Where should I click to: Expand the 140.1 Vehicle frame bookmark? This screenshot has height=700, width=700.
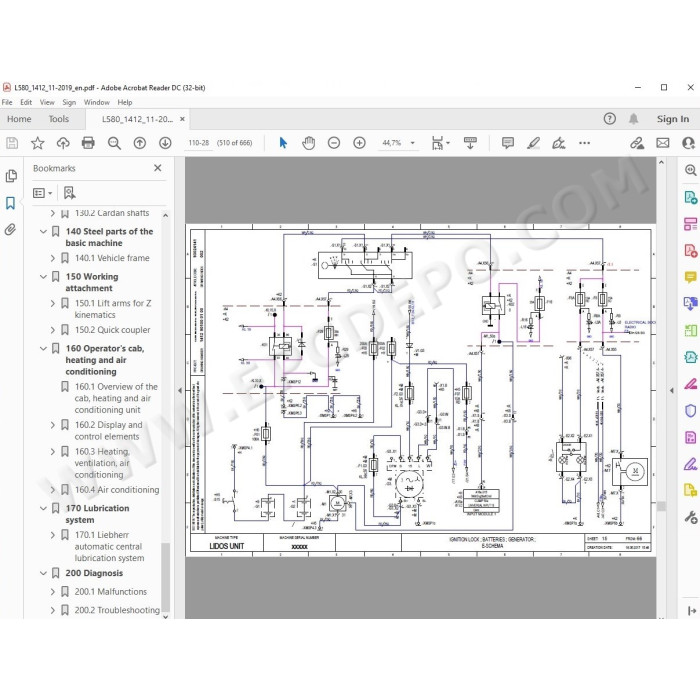(x=53, y=258)
